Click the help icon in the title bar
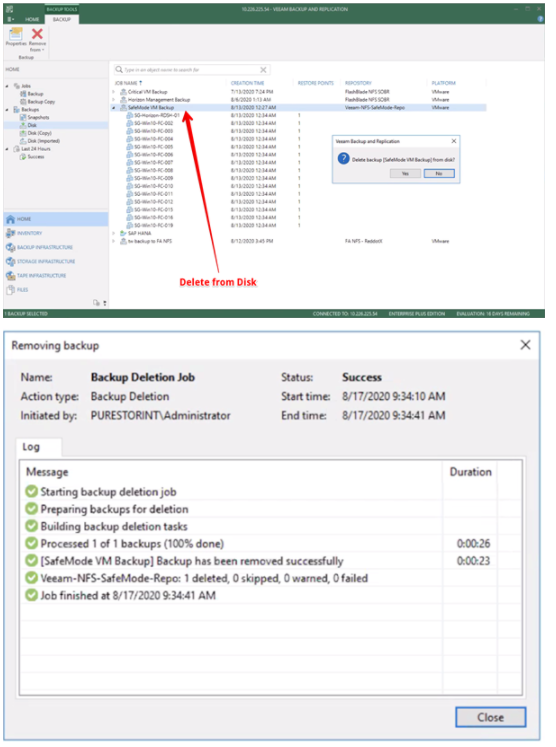The image size is (556, 747). [540, 19]
